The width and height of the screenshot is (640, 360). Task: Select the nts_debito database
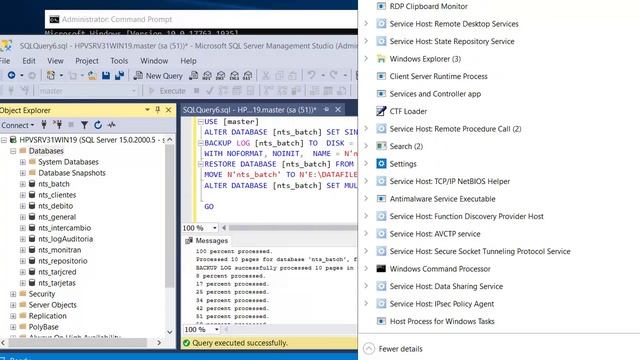(56, 206)
